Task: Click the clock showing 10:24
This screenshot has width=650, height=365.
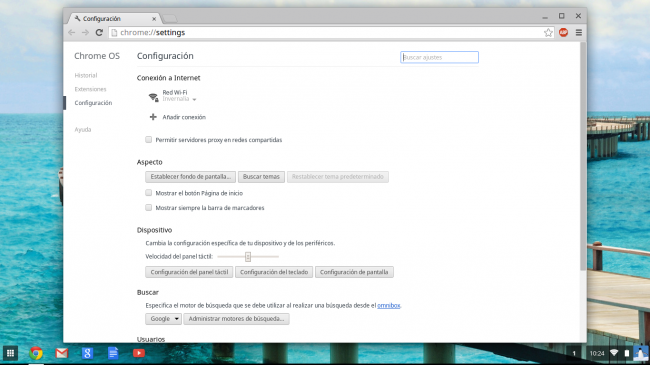Action: 597,353
